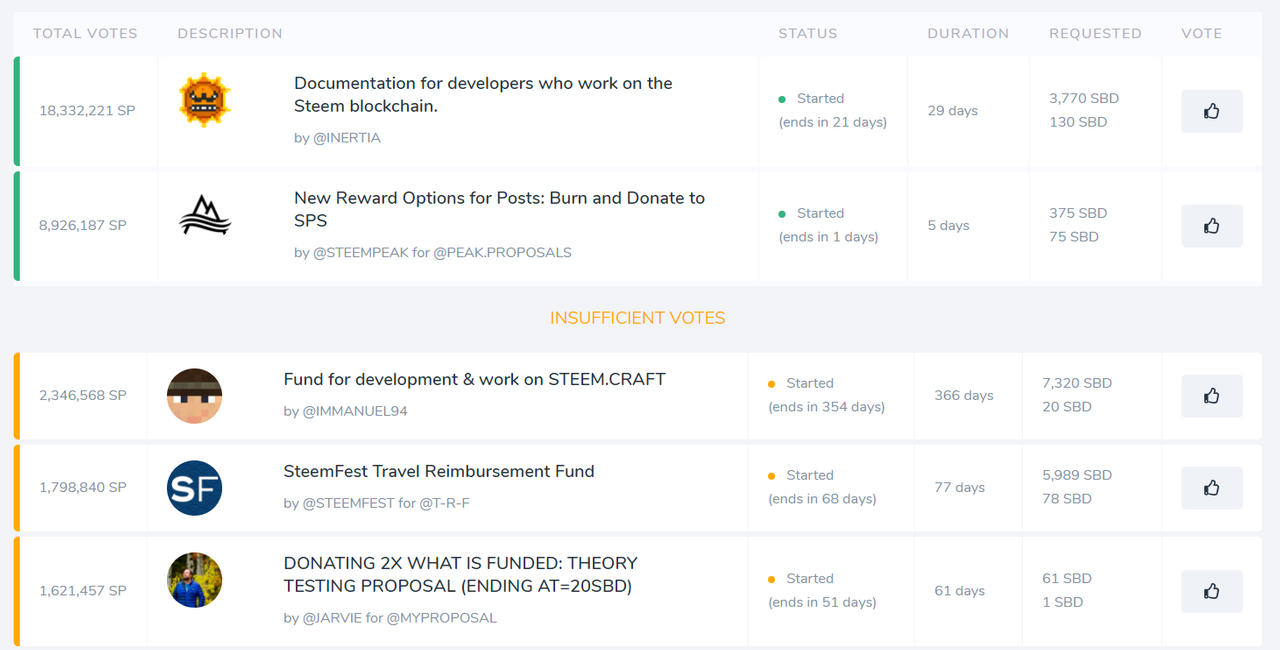Open 'Fund for development & work on STEEM.CRAFT'

(x=474, y=380)
